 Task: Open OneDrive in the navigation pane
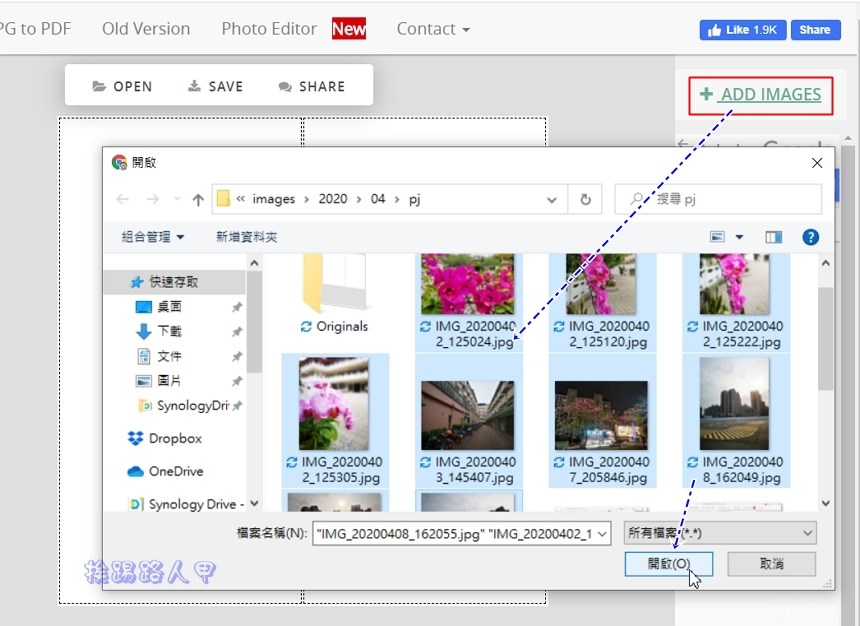click(166, 471)
